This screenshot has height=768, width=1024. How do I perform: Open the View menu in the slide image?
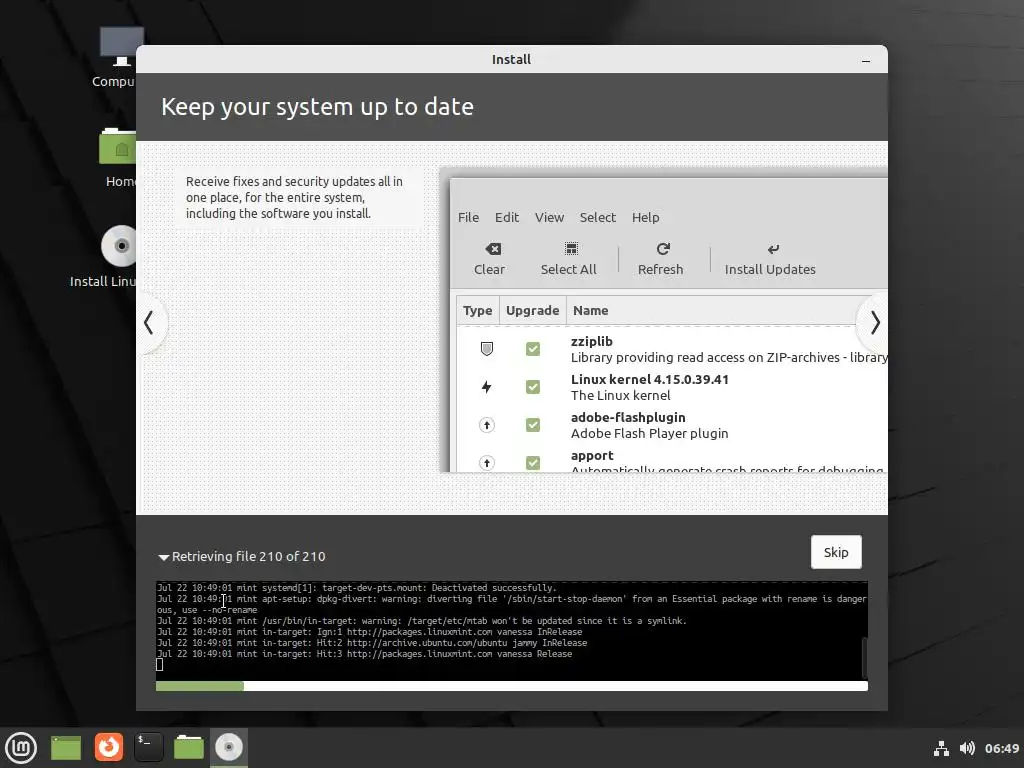549,217
